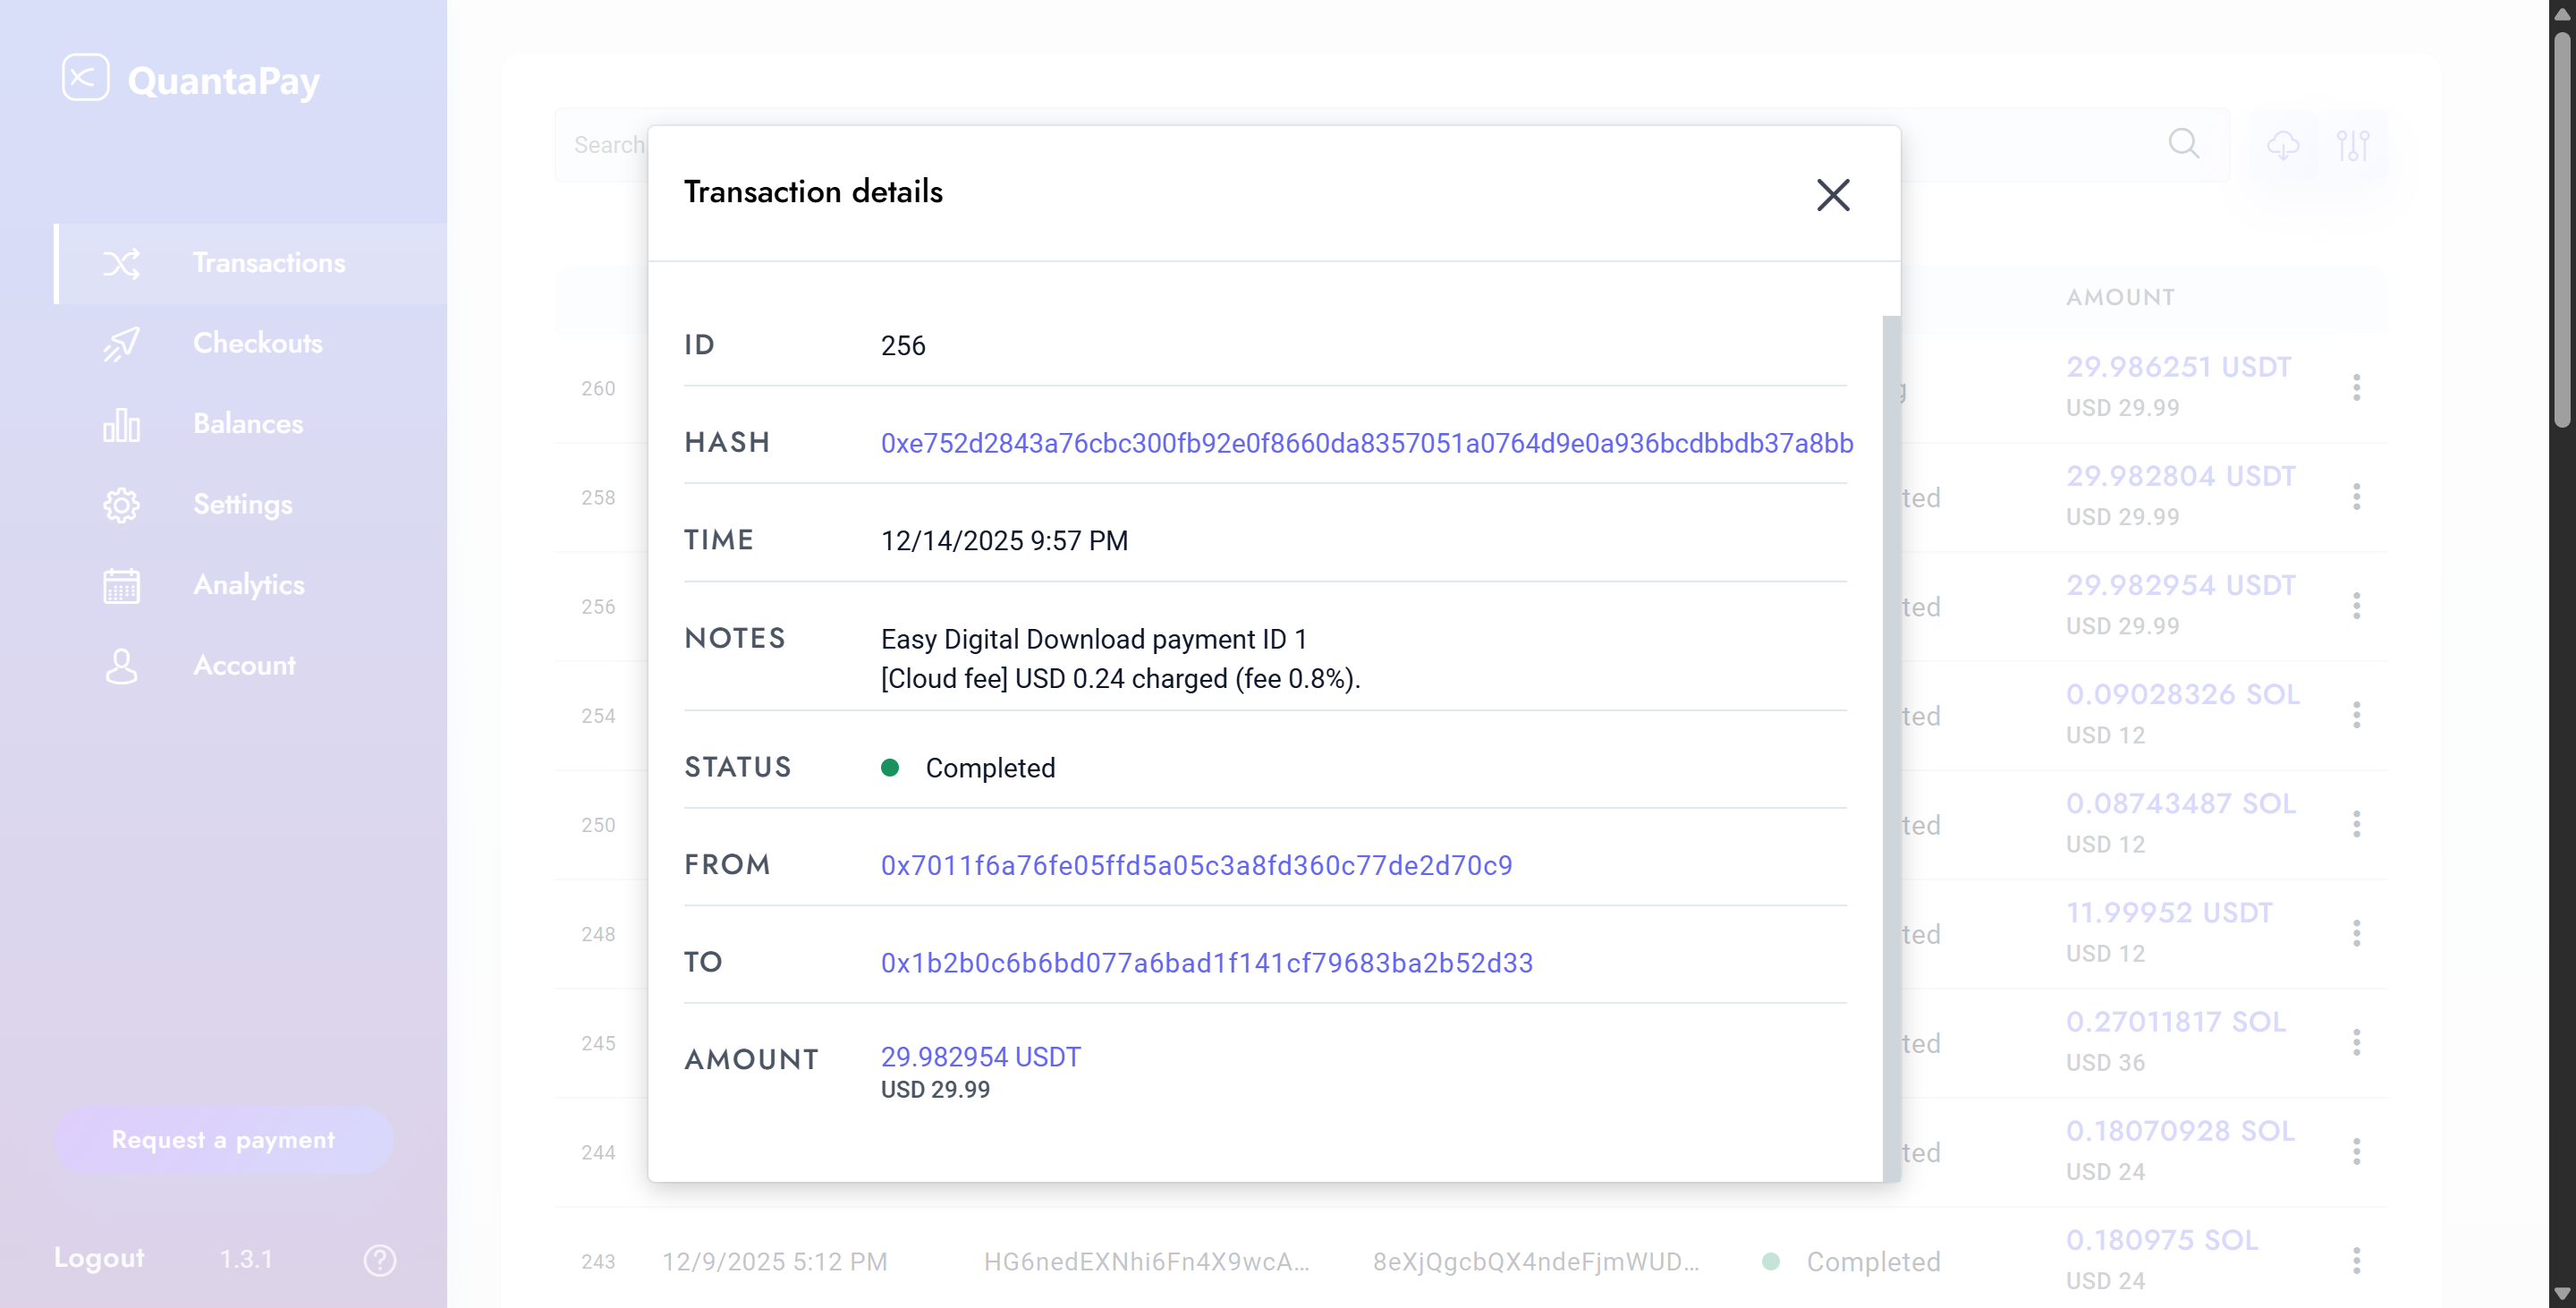Click the AMOUNT column header
Screen dimensions: 2576x1308
pos(2120,297)
